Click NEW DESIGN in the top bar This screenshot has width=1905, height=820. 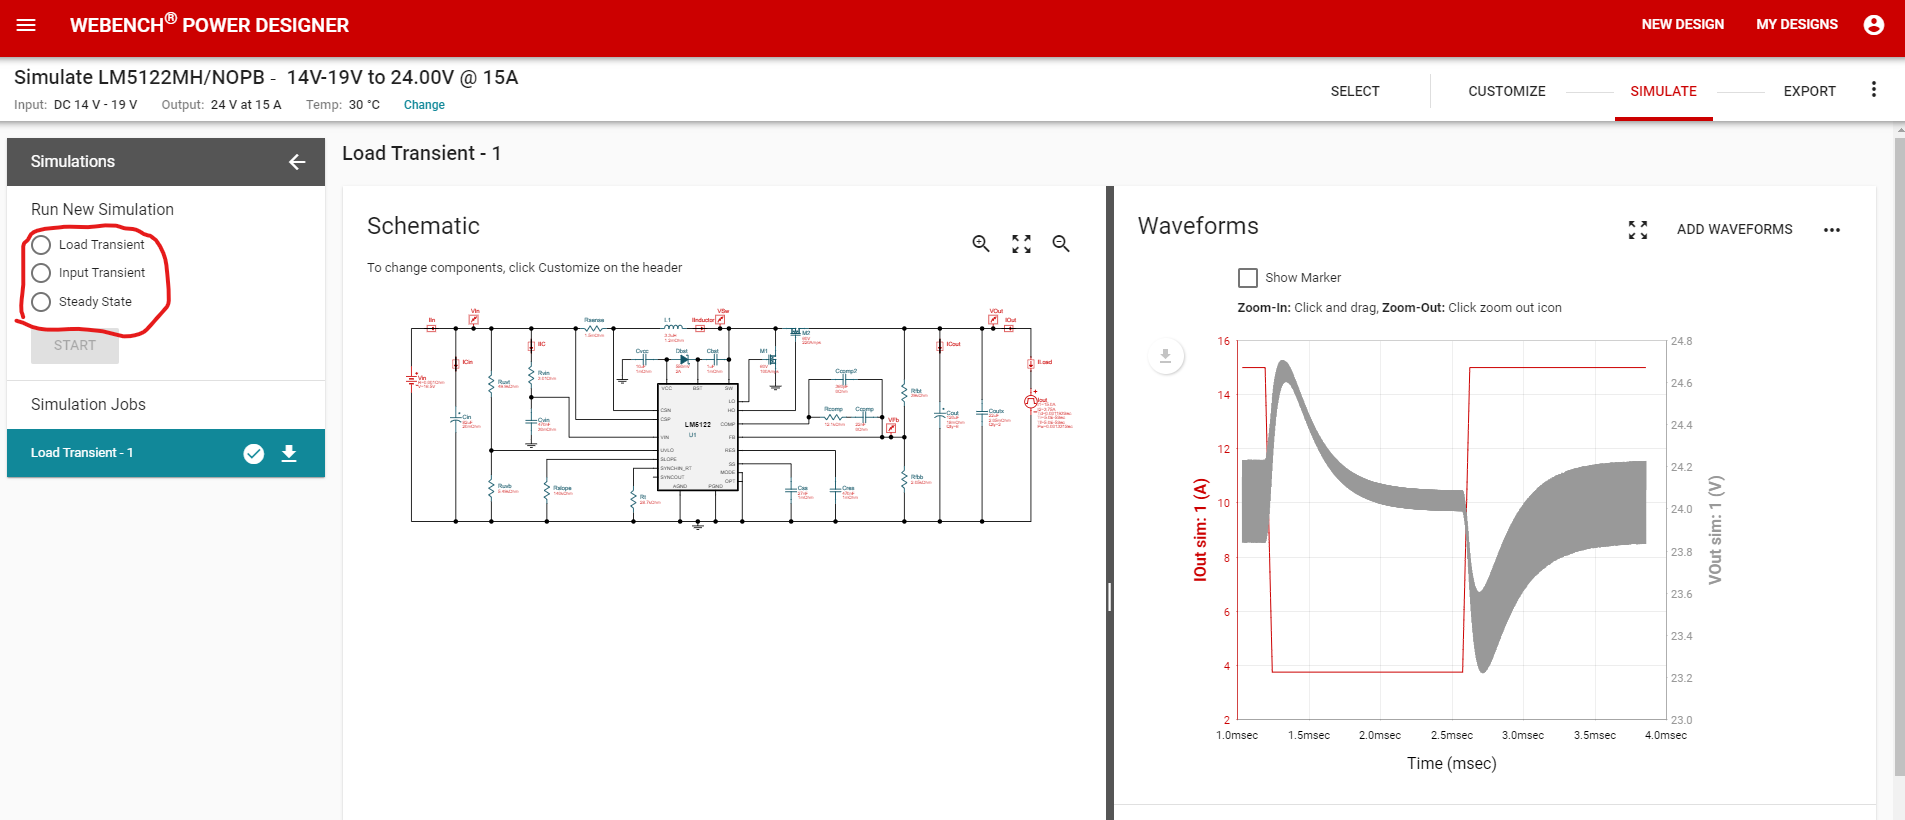(x=1683, y=25)
